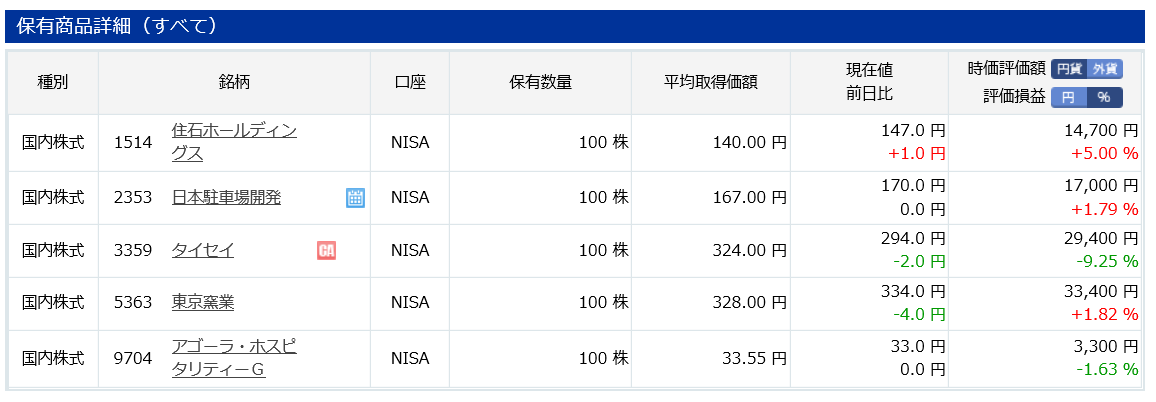This screenshot has height=402, width=1156.
Task: Show profit/loss in 円
Action: coord(1068,97)
